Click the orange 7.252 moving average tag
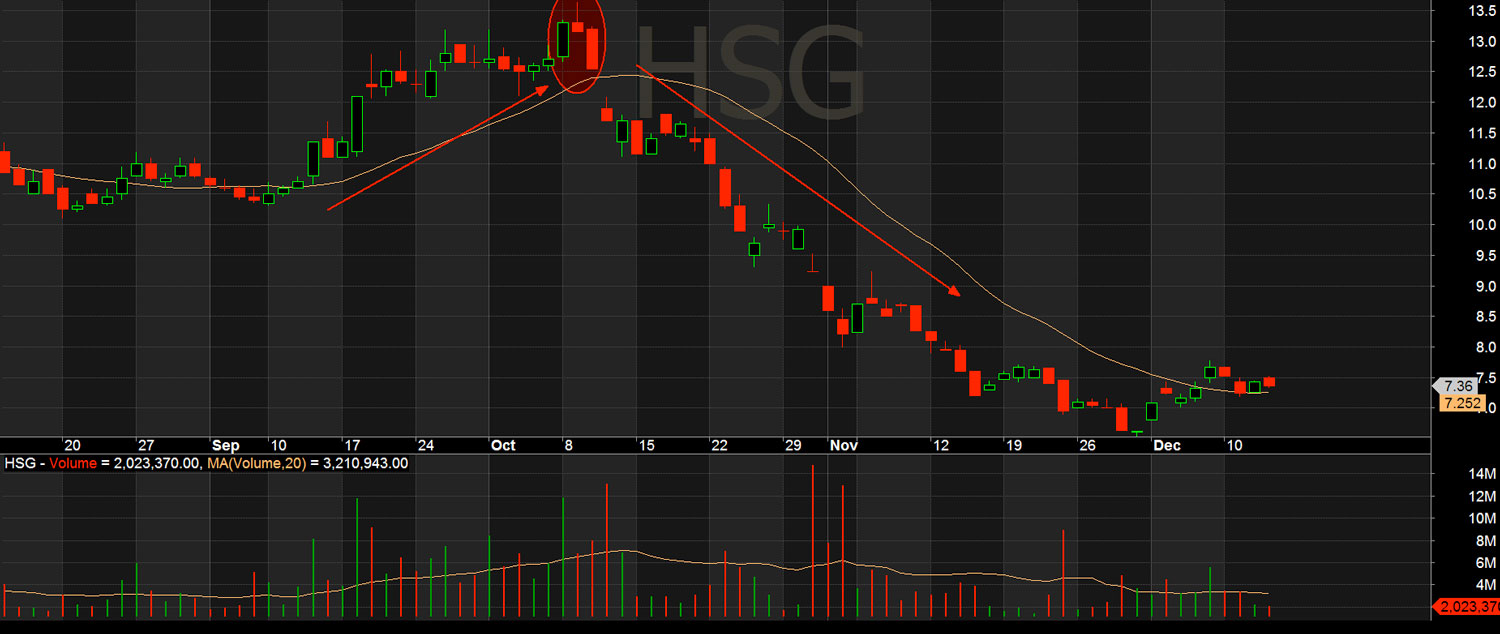This screenshot has height=634, width=1500. click(1459, 403)
